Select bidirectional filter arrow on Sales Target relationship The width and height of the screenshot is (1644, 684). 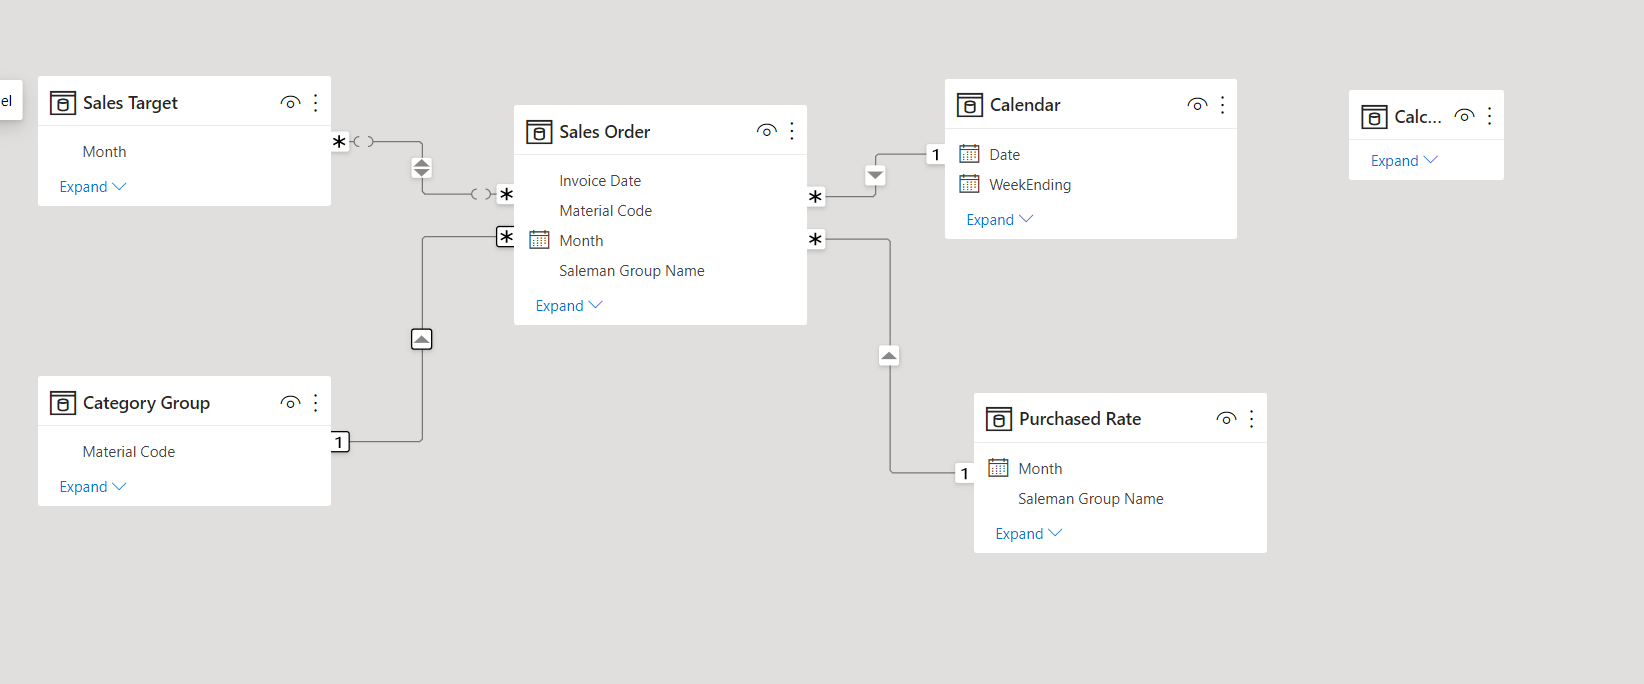pos(422,168)
